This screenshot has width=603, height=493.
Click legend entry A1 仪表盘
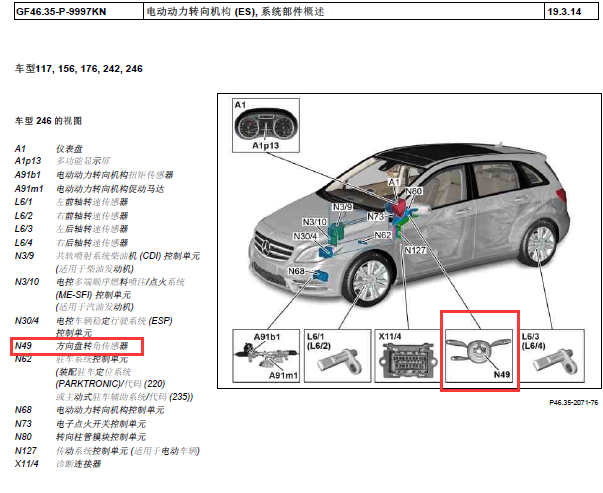[49, 148]
